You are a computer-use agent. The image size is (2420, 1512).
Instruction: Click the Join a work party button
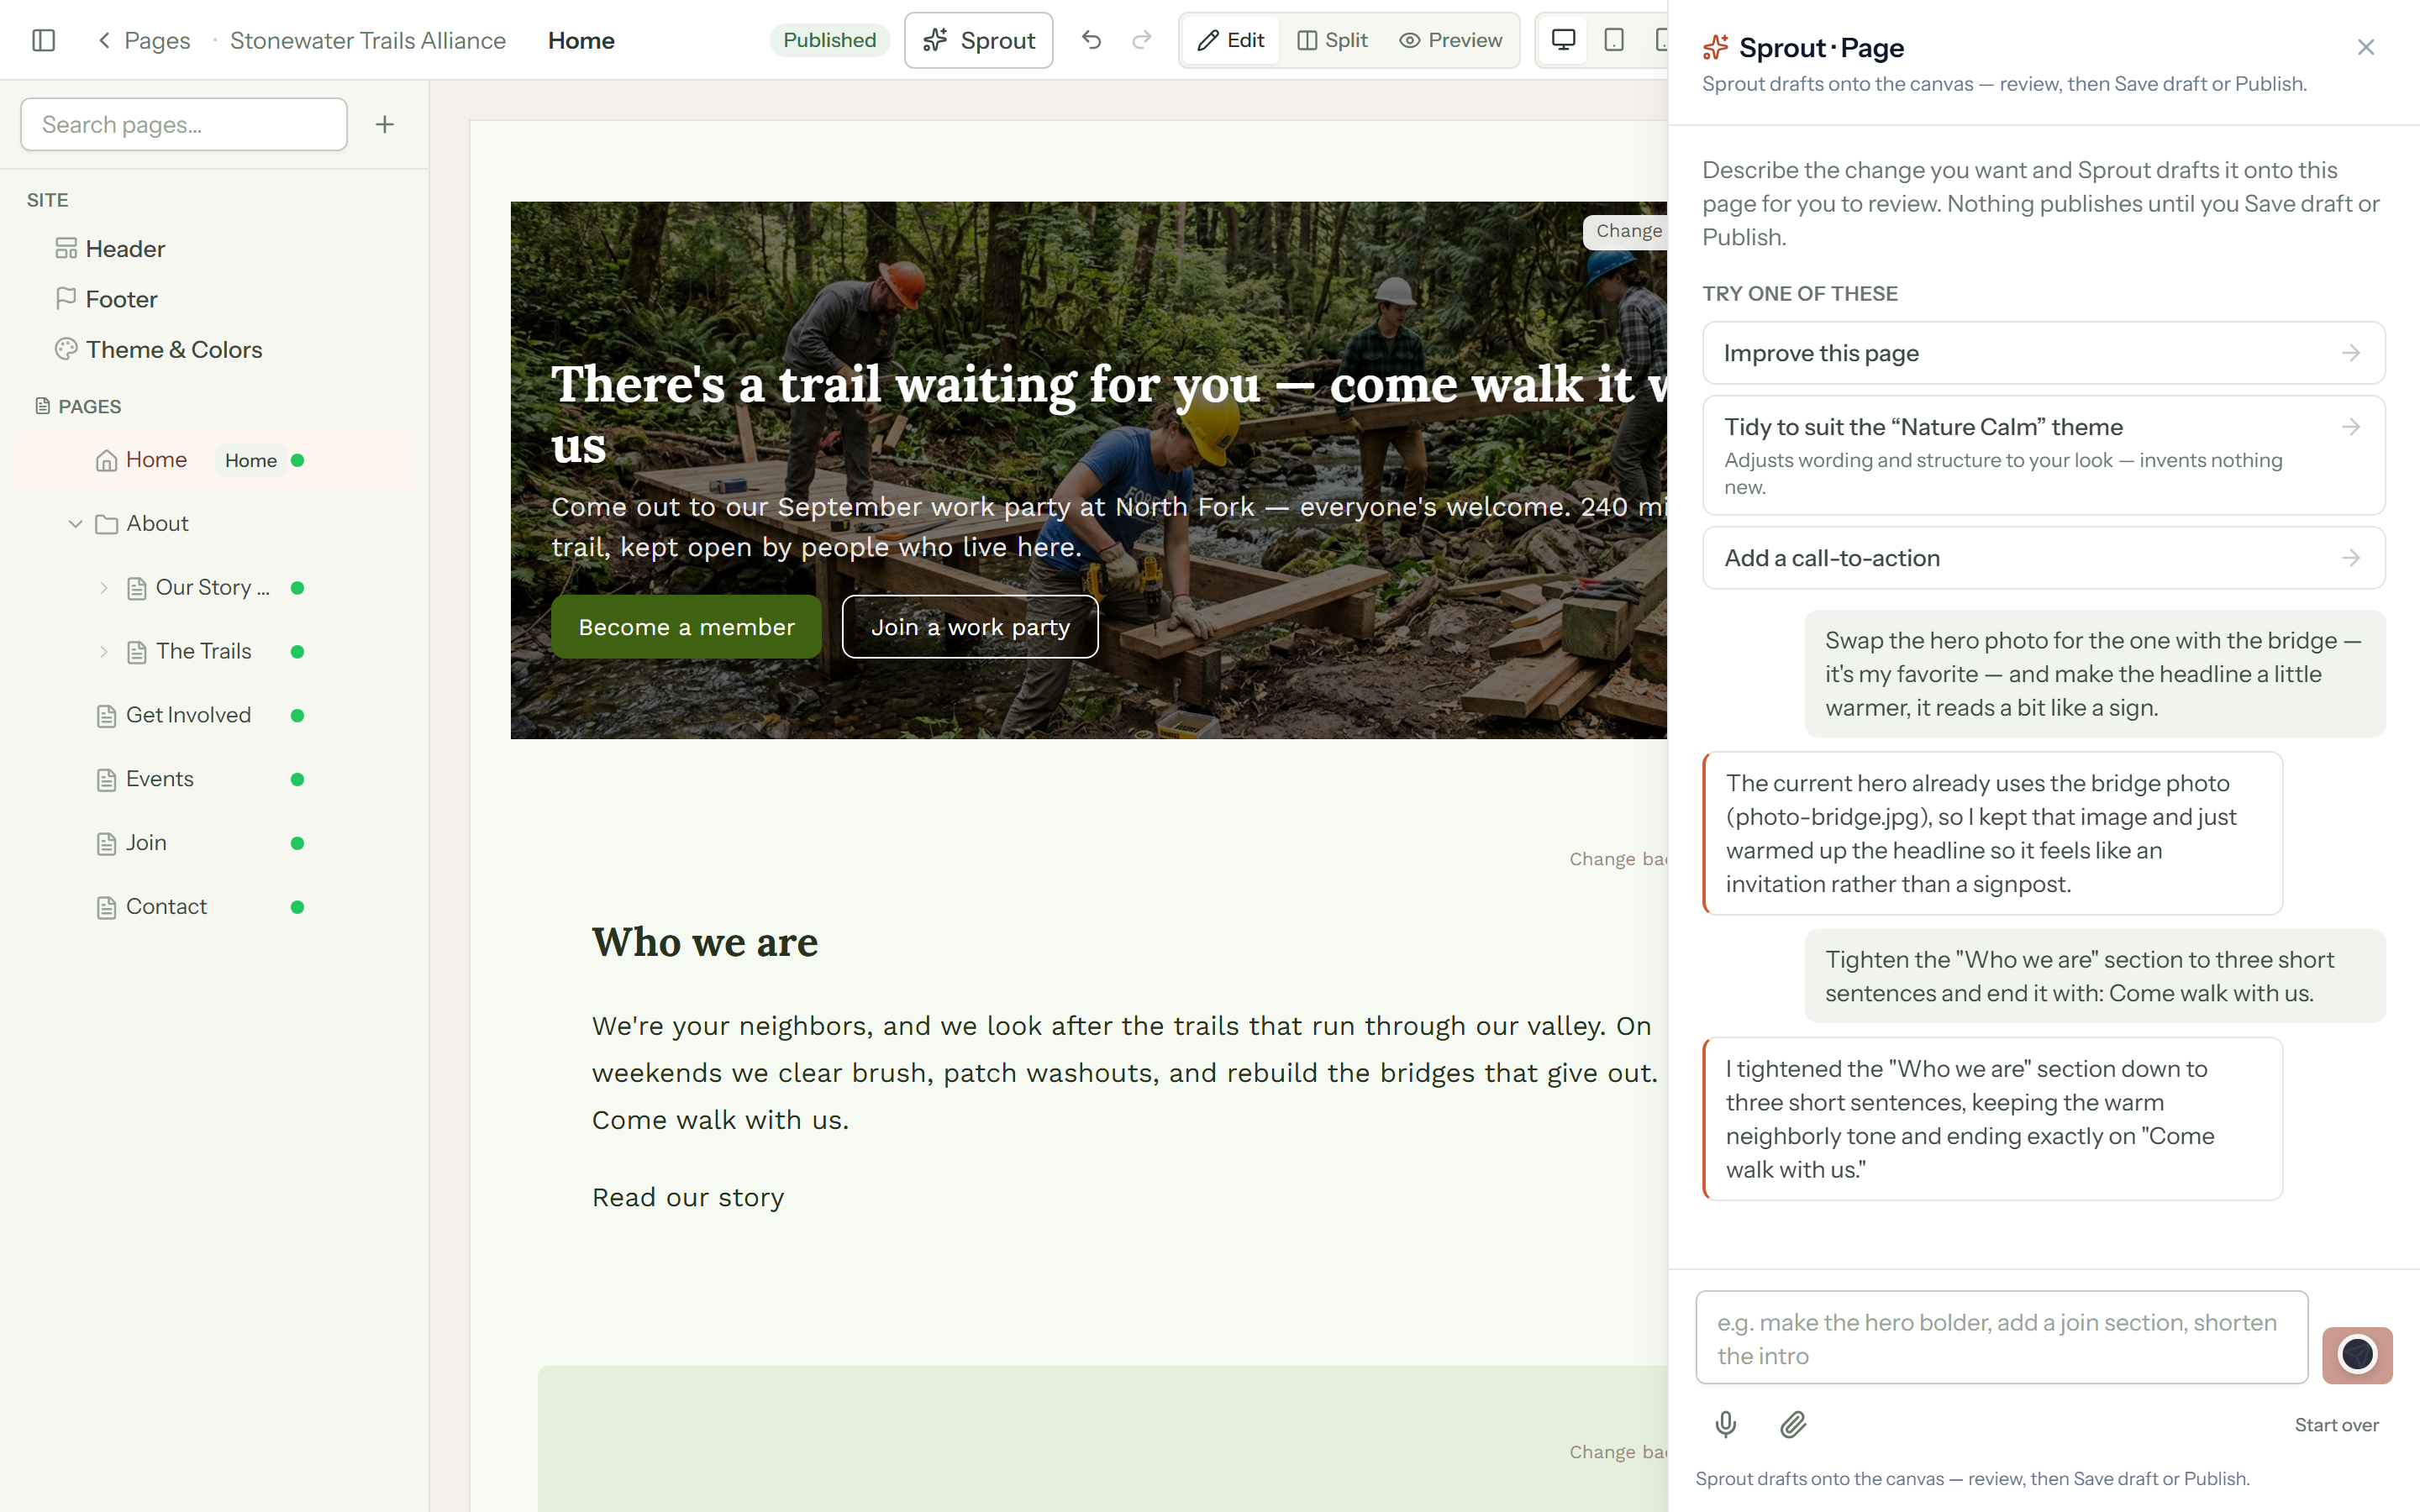pos(970,627)
